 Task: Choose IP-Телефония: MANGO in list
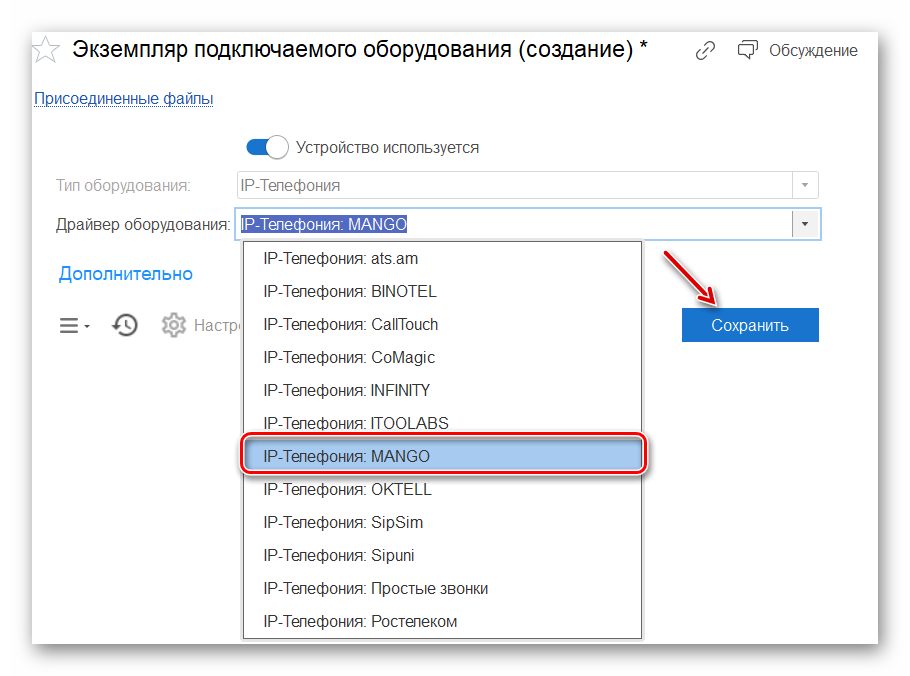point(442,456)
